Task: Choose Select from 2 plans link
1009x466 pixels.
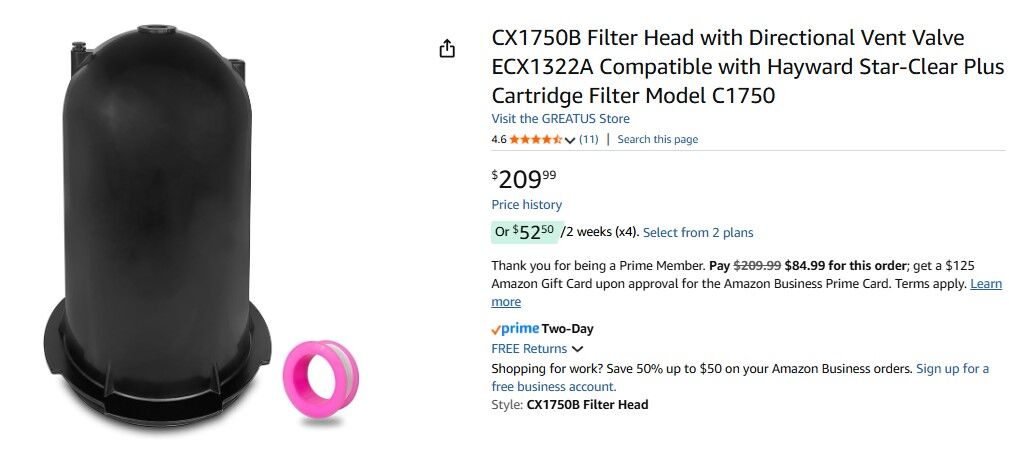Action: pos(698,233)
